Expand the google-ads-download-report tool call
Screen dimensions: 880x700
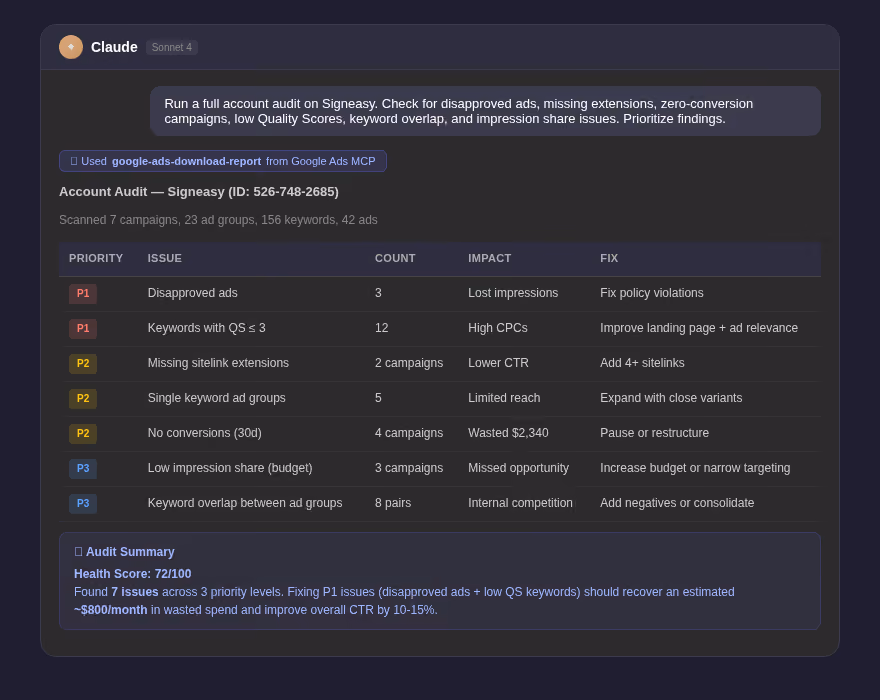223,161
